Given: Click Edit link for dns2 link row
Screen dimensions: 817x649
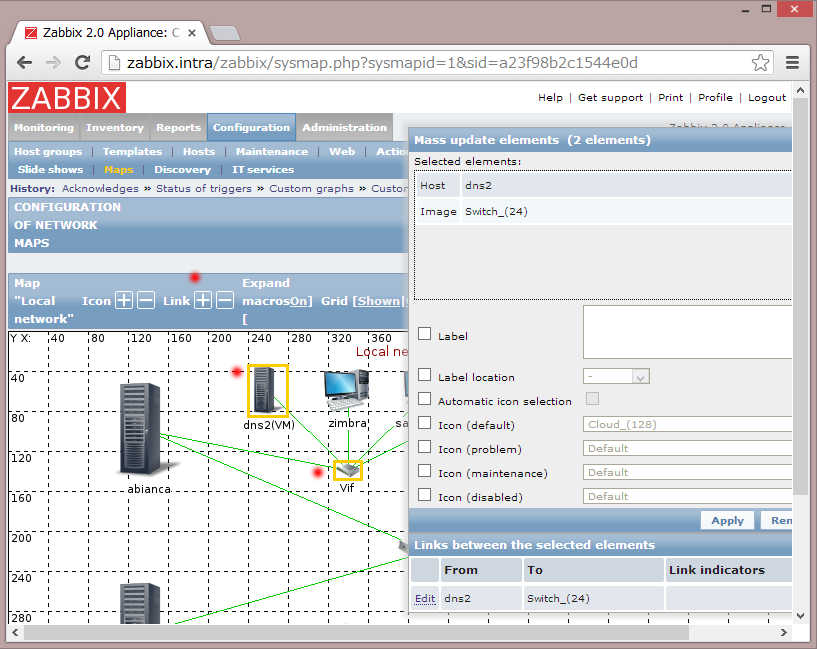Looking at the screenshot, I should [x=425, y=598].
